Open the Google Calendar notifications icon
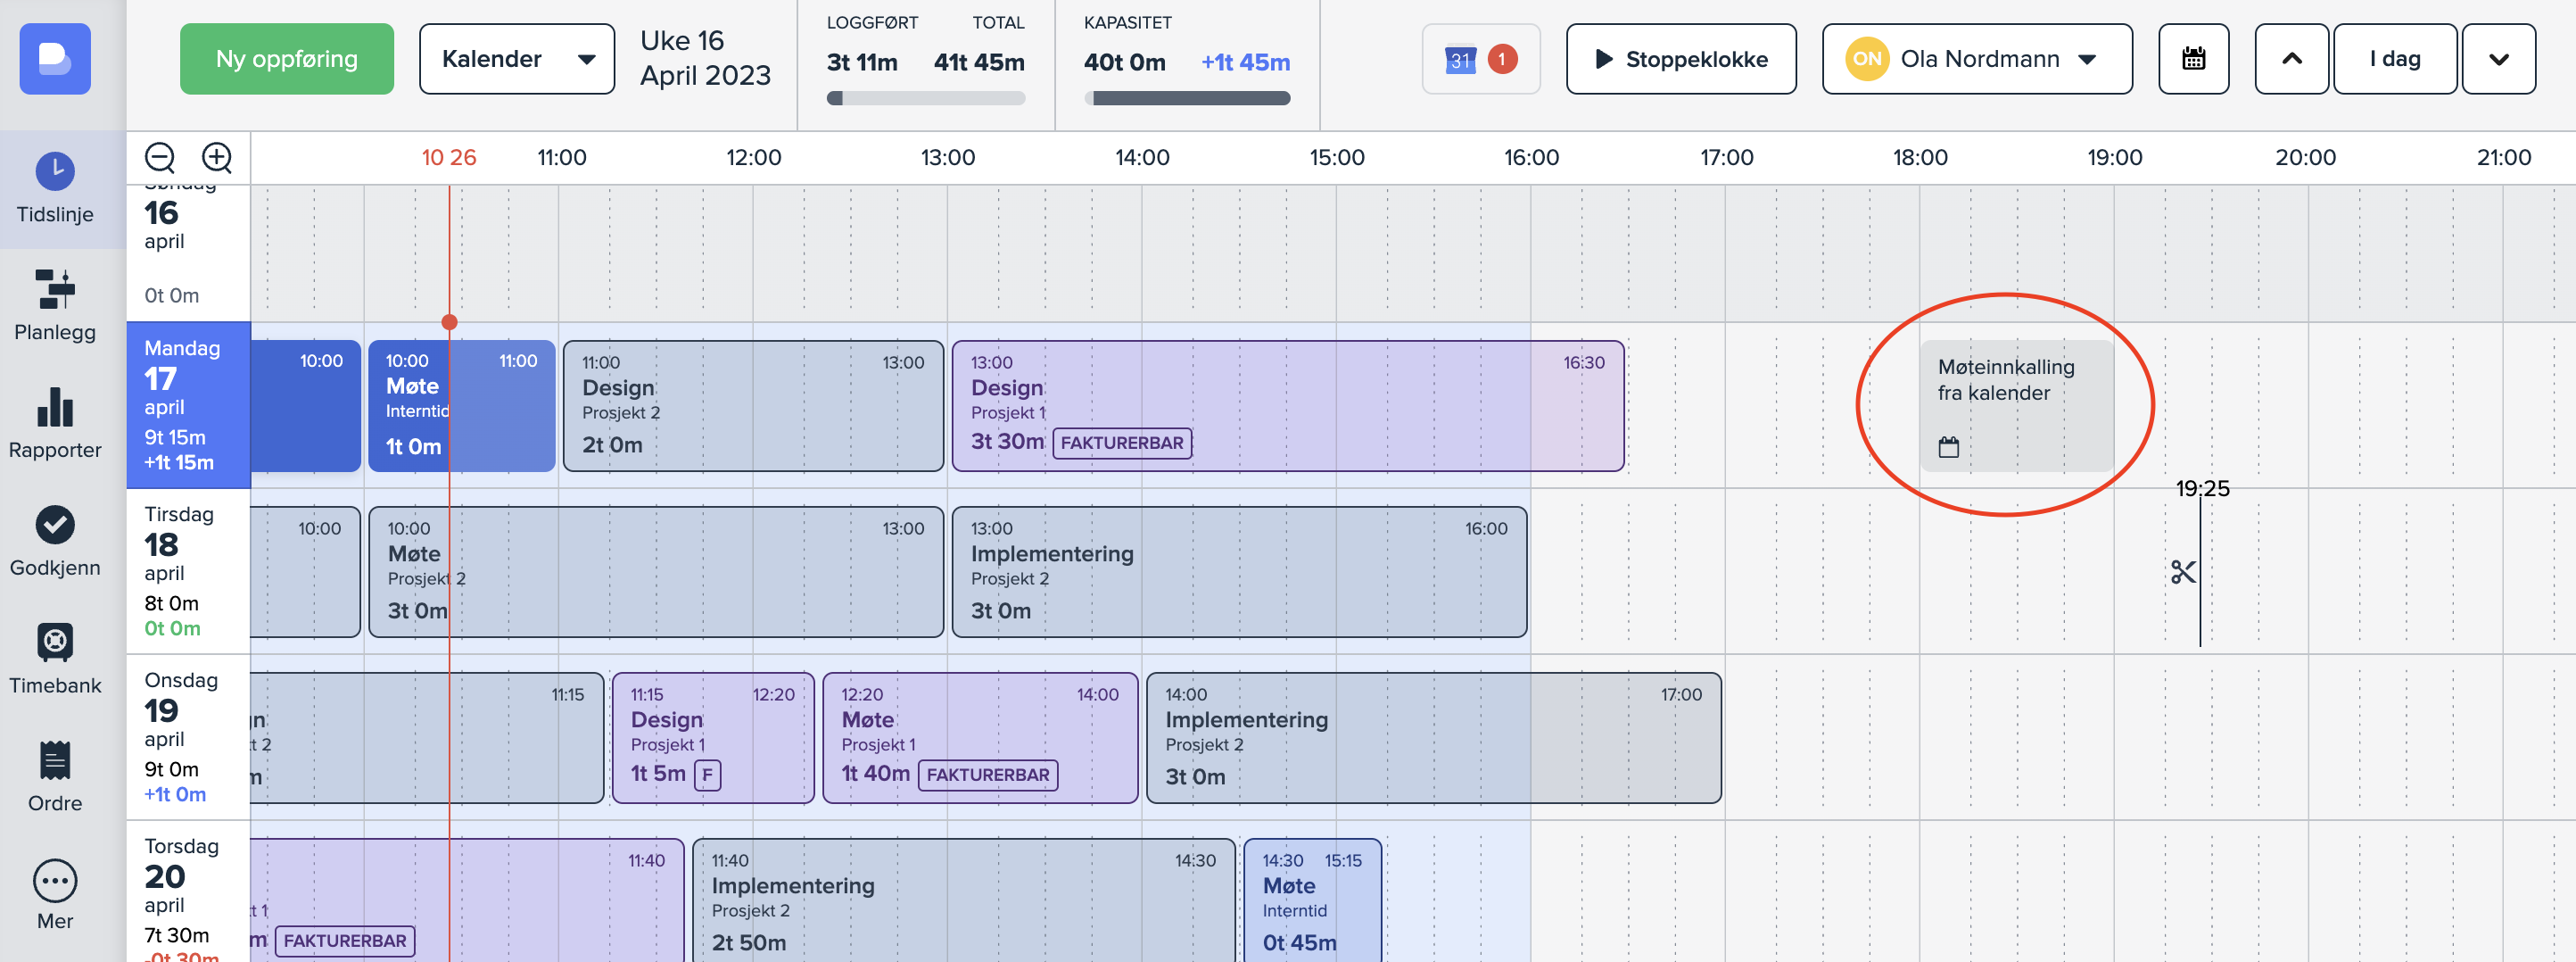This screenshot has height=962, width=2576. coord(1480,59)
